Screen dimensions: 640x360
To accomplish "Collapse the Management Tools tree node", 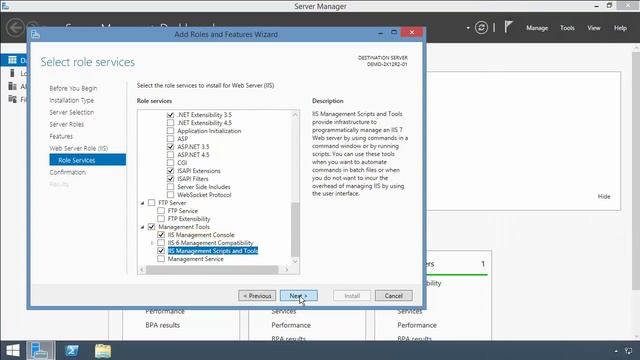I will (142, 227).
